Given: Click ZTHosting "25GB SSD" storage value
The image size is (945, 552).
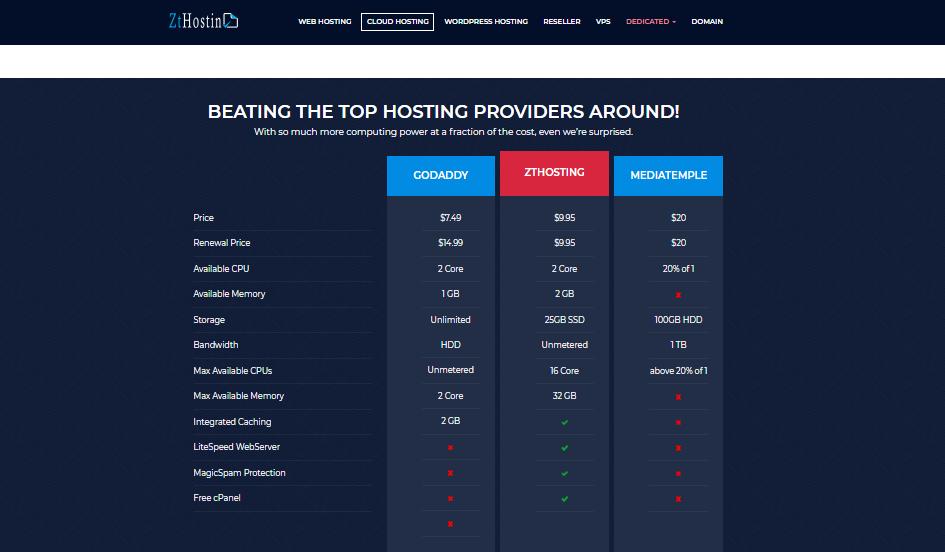Looking at the screenshot, I should pyautogui.click(x=565, y=320).
